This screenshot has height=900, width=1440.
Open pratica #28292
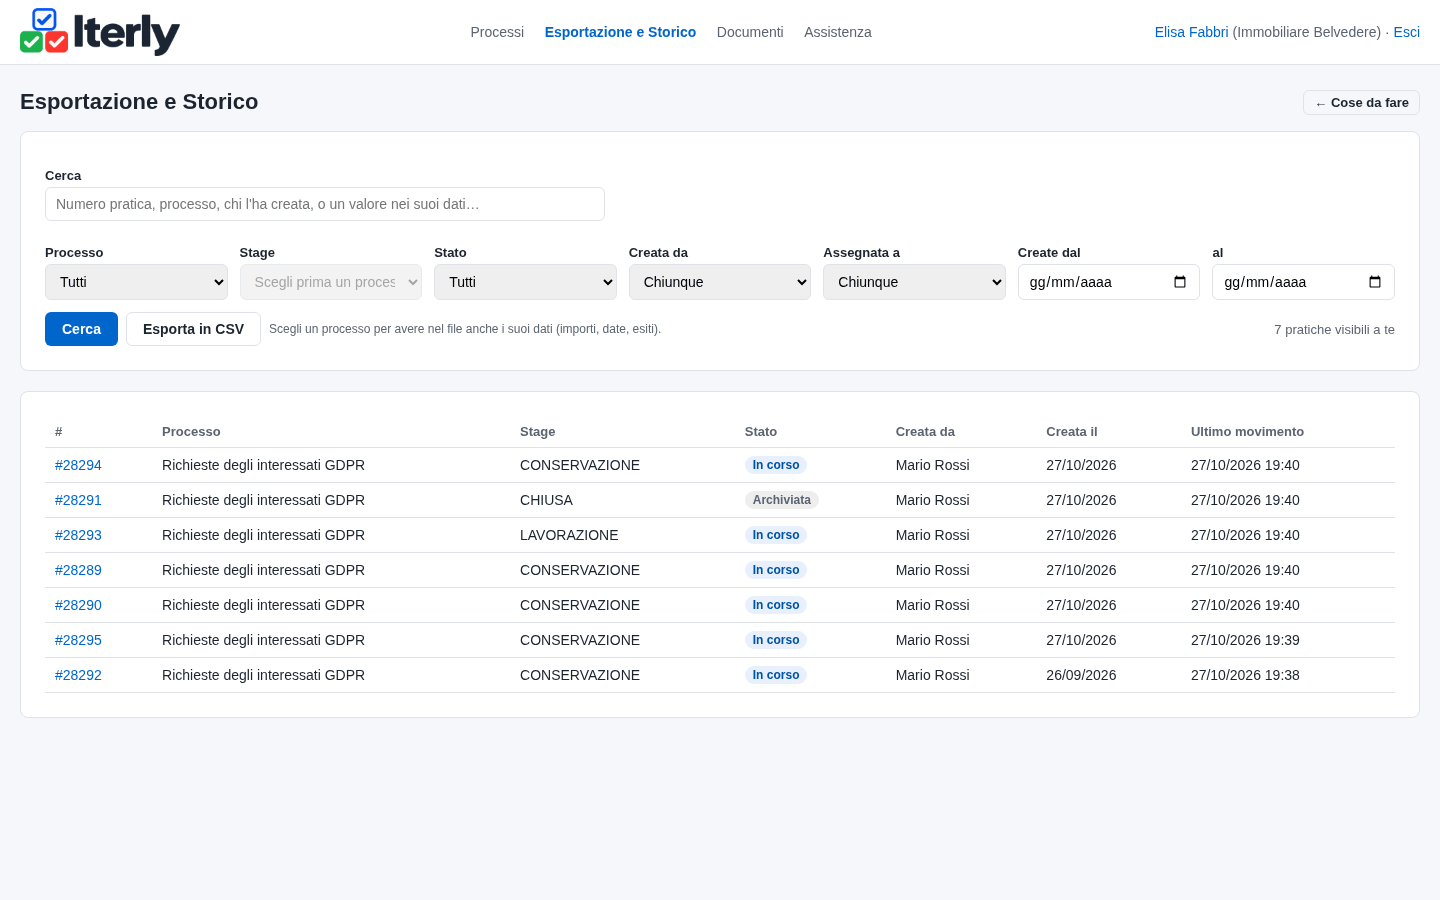(x=78, y=675)
